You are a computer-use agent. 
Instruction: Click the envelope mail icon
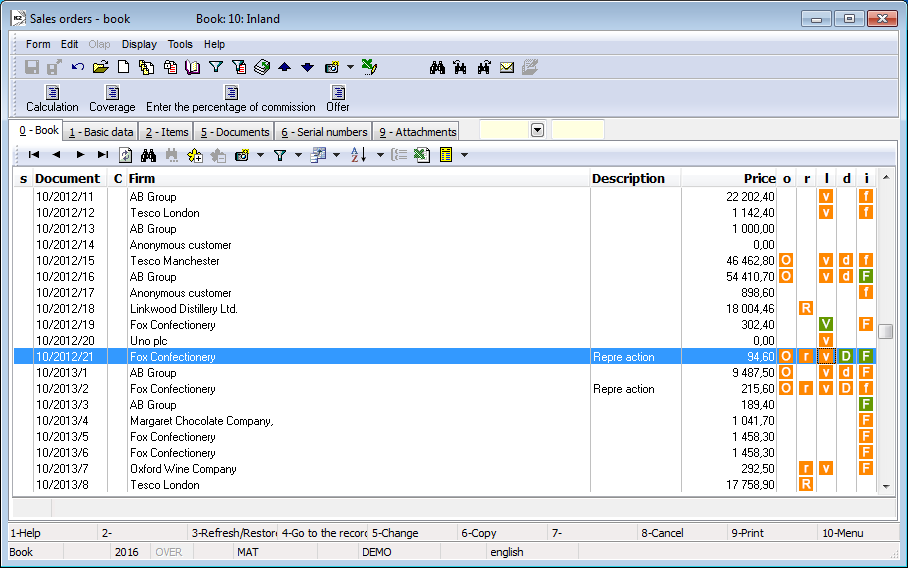point(507,67)
